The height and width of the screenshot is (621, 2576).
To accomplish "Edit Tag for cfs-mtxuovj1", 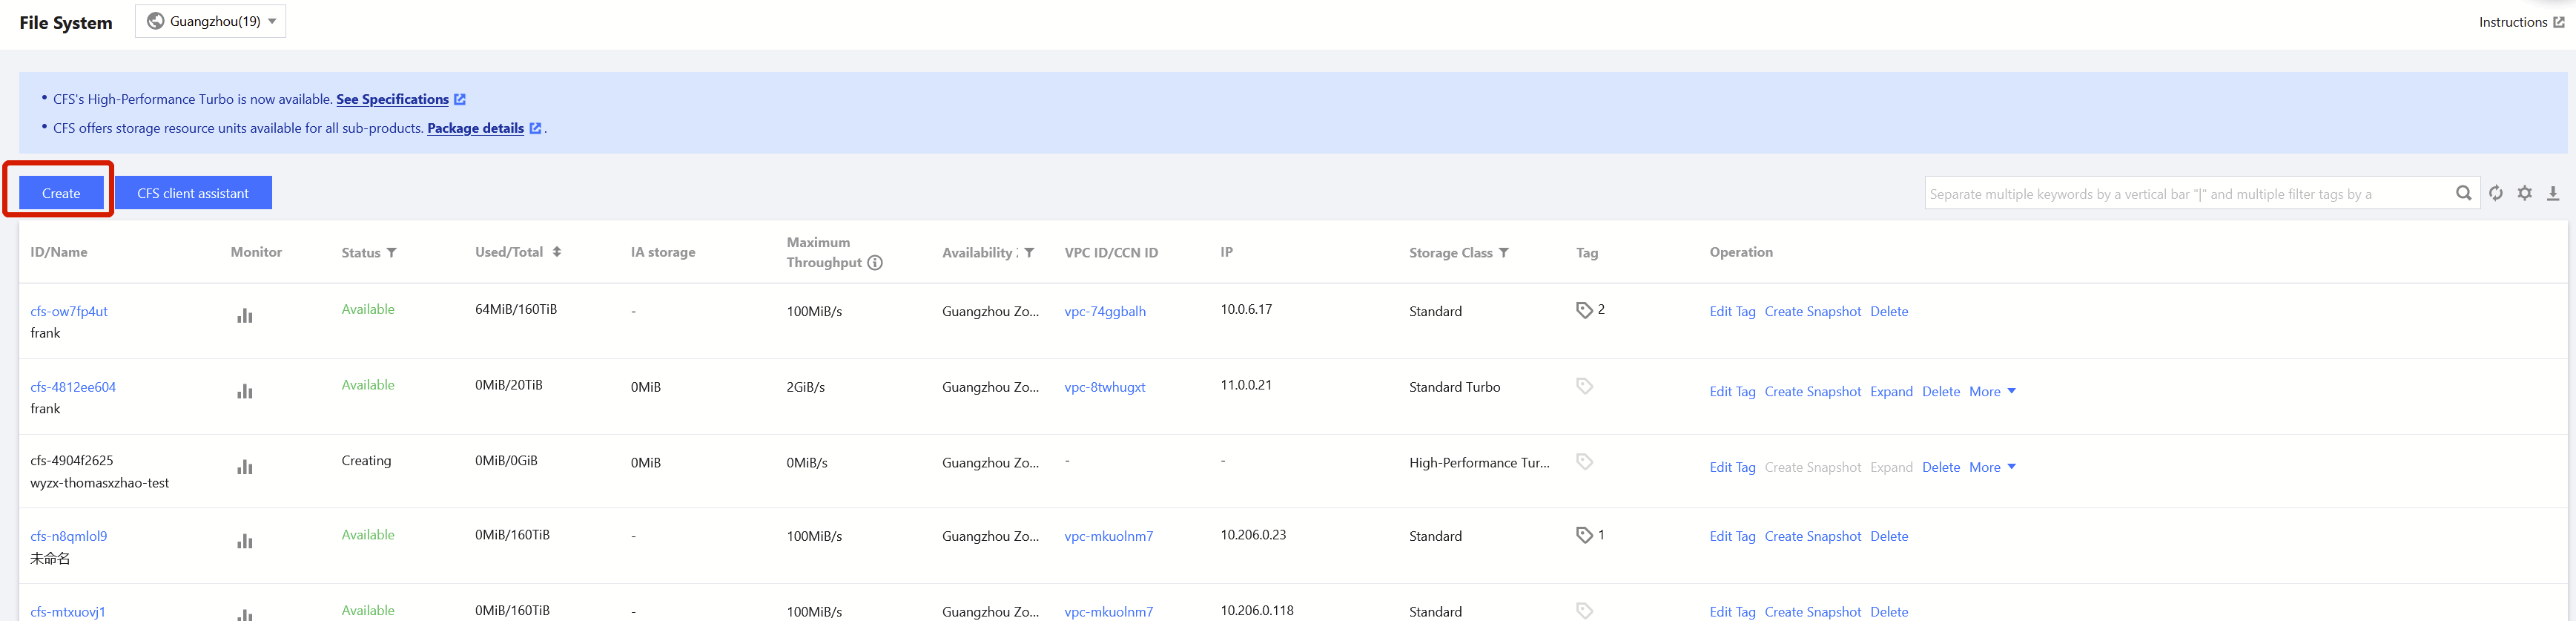I will click(x=1732, y=612).
